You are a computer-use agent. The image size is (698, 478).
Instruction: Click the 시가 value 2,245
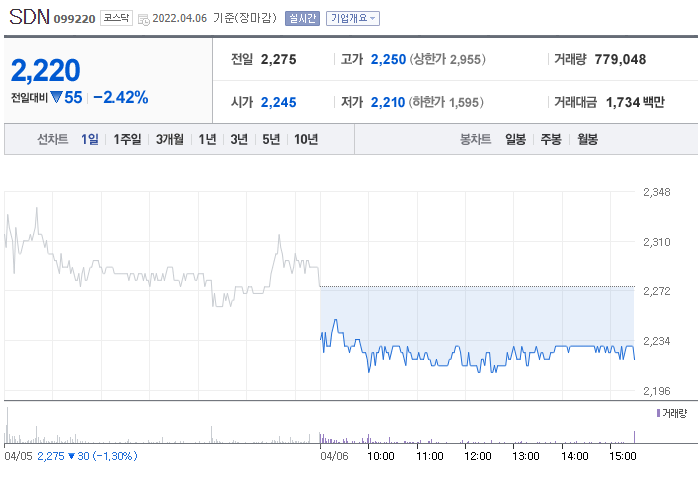pyautogui.click(x=279, y=102)
